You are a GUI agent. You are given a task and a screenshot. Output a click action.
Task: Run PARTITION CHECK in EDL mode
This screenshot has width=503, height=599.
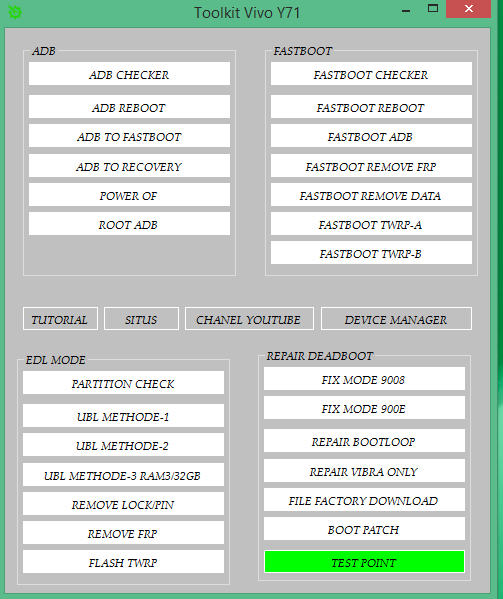pos(123,383)
